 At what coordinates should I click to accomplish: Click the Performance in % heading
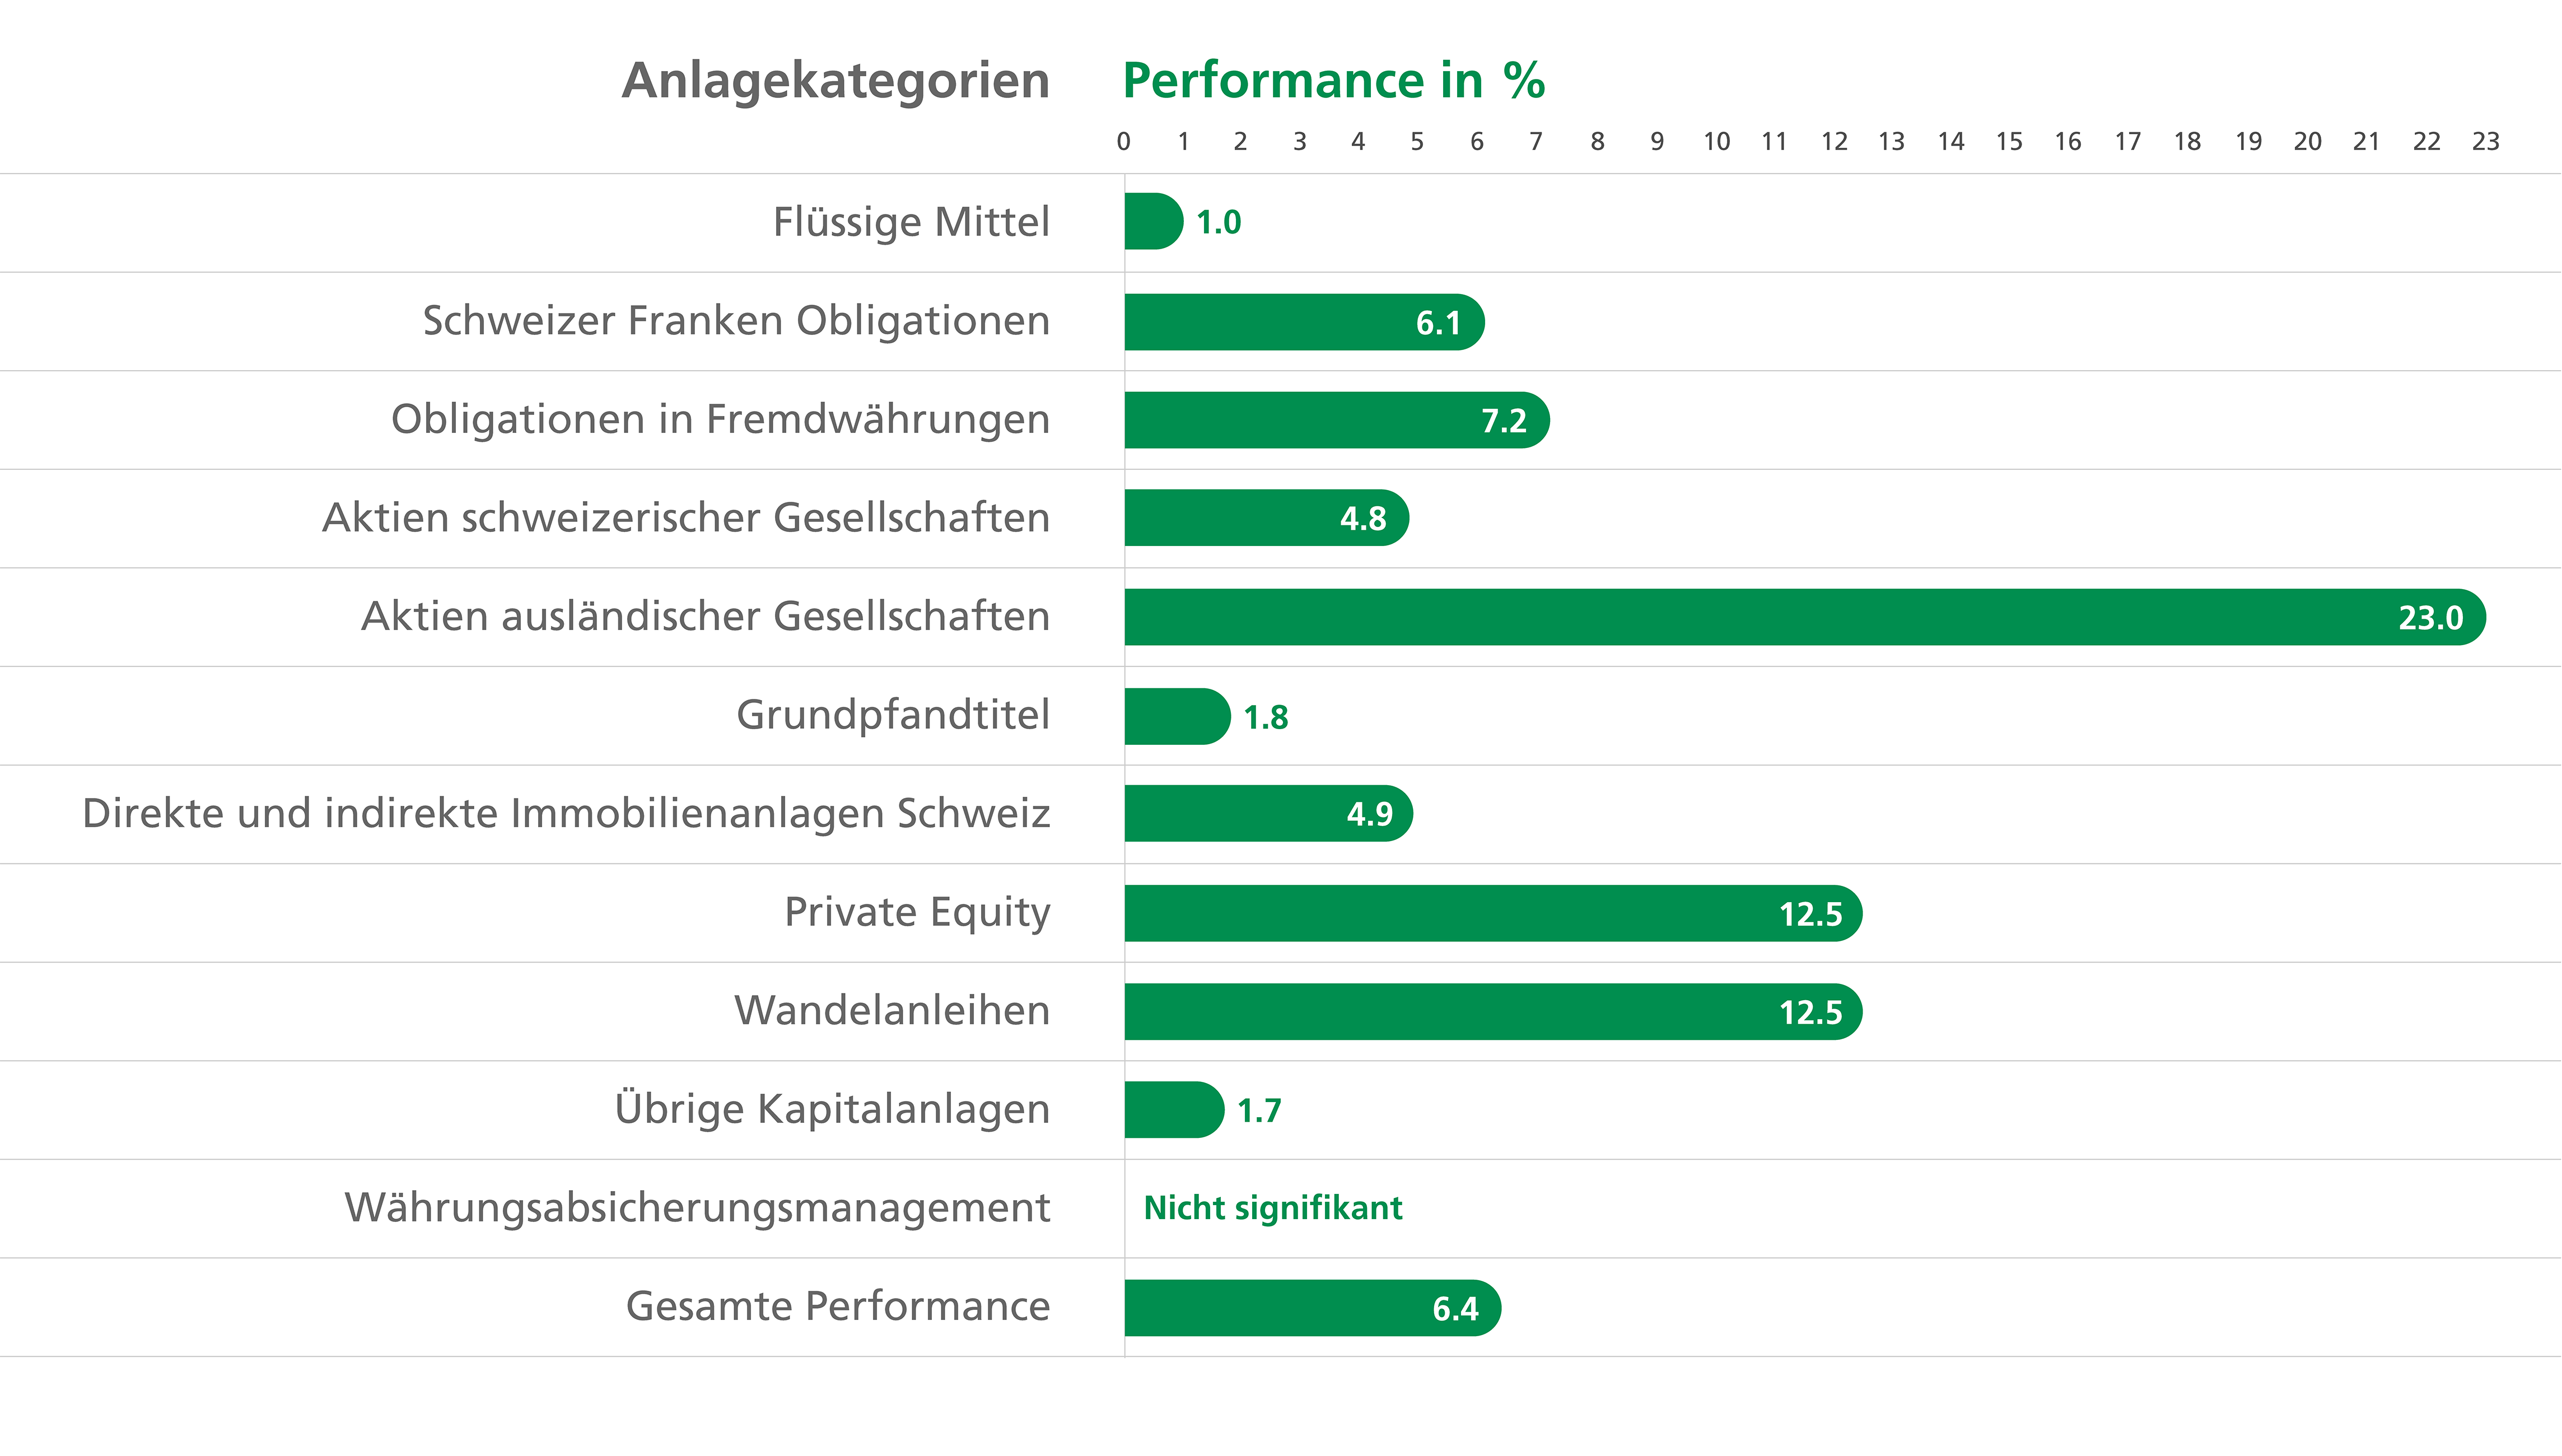click(x=1334, y=80)
